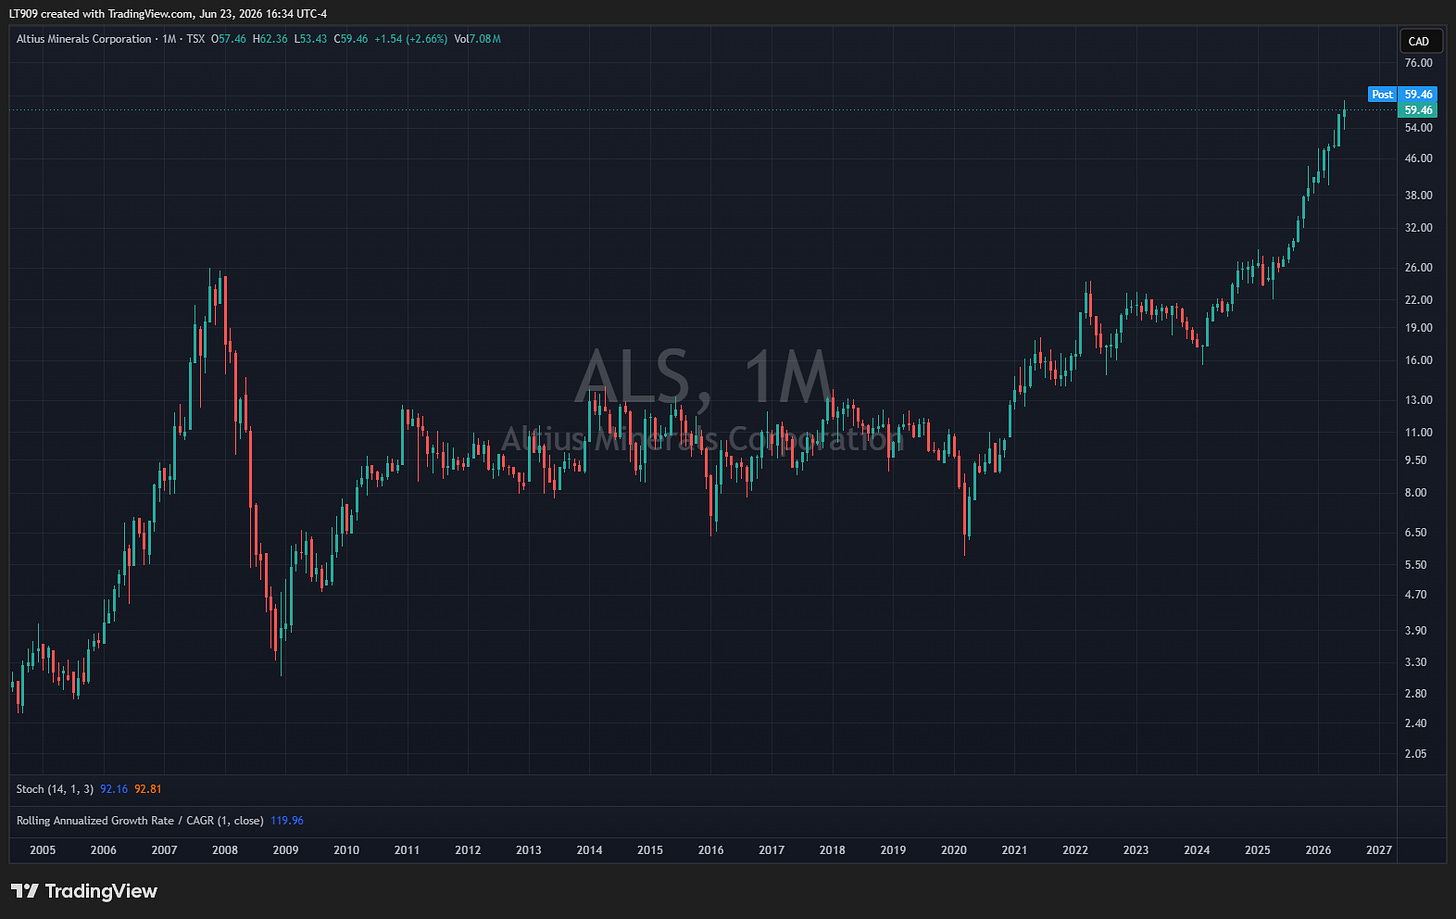
Task: Click the CAGR value 119.96
Action: point(287,820)
